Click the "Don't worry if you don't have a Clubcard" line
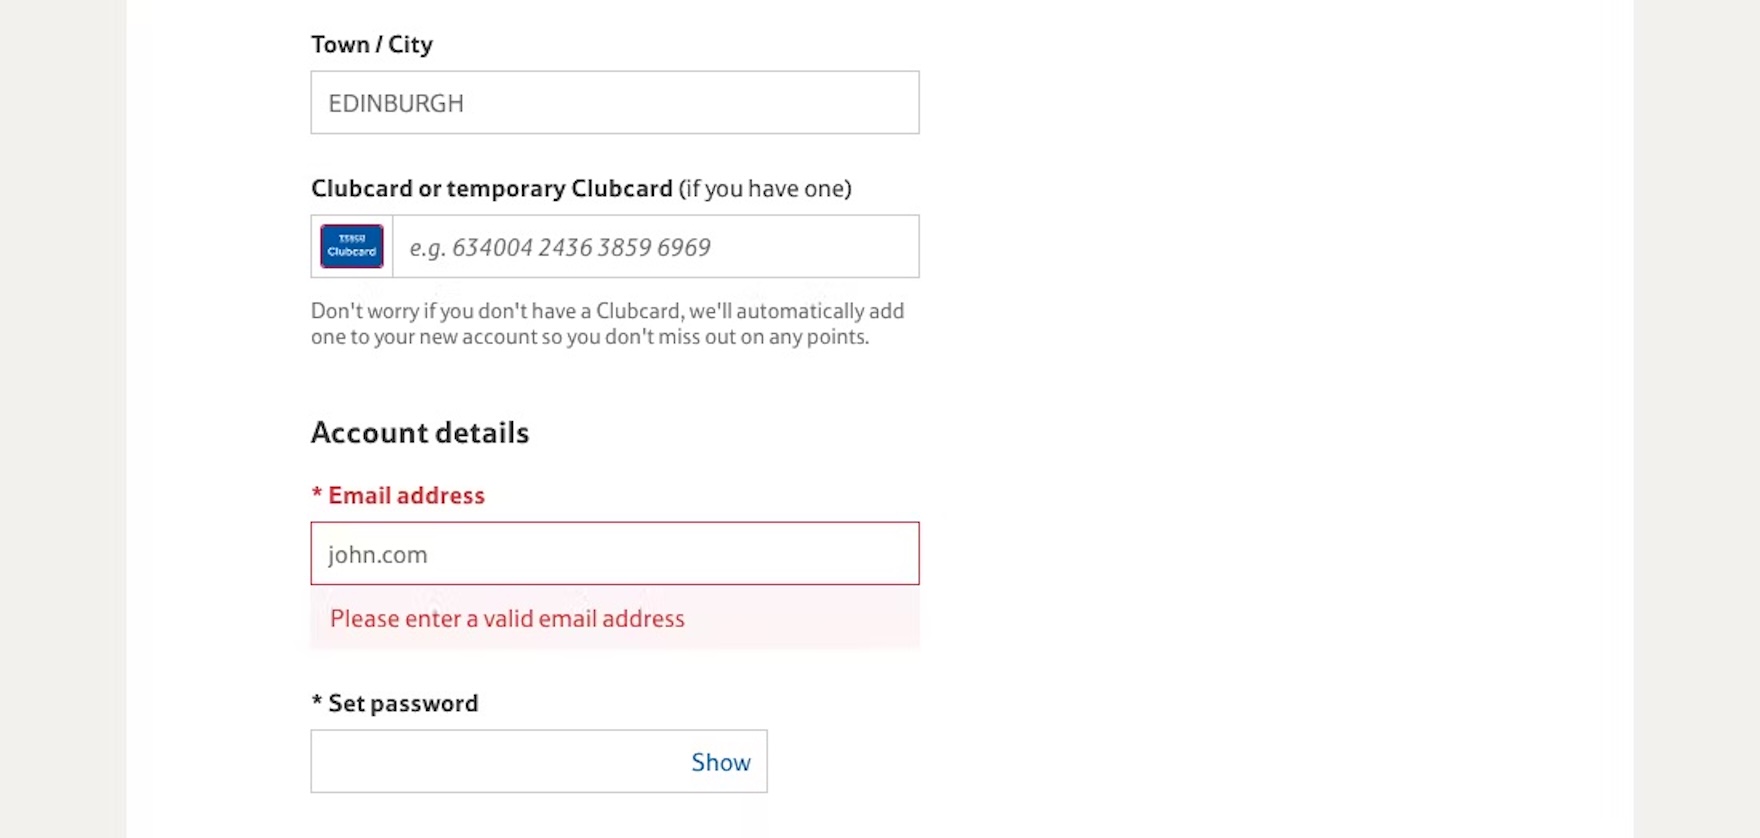Screen dimensions: 1760x838 (x=607, y=311)
